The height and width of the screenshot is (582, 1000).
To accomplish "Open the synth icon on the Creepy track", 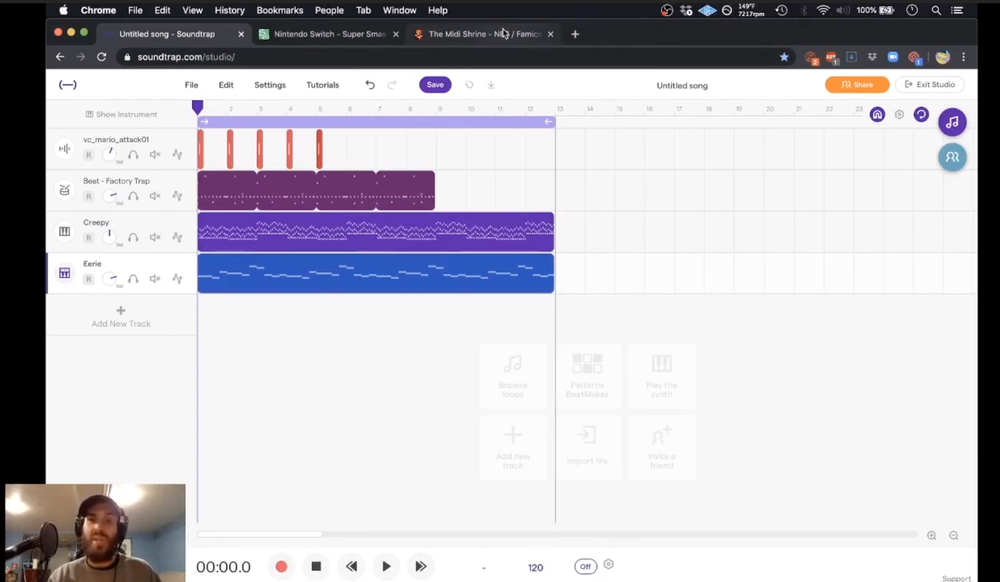I will coord(64,231).
